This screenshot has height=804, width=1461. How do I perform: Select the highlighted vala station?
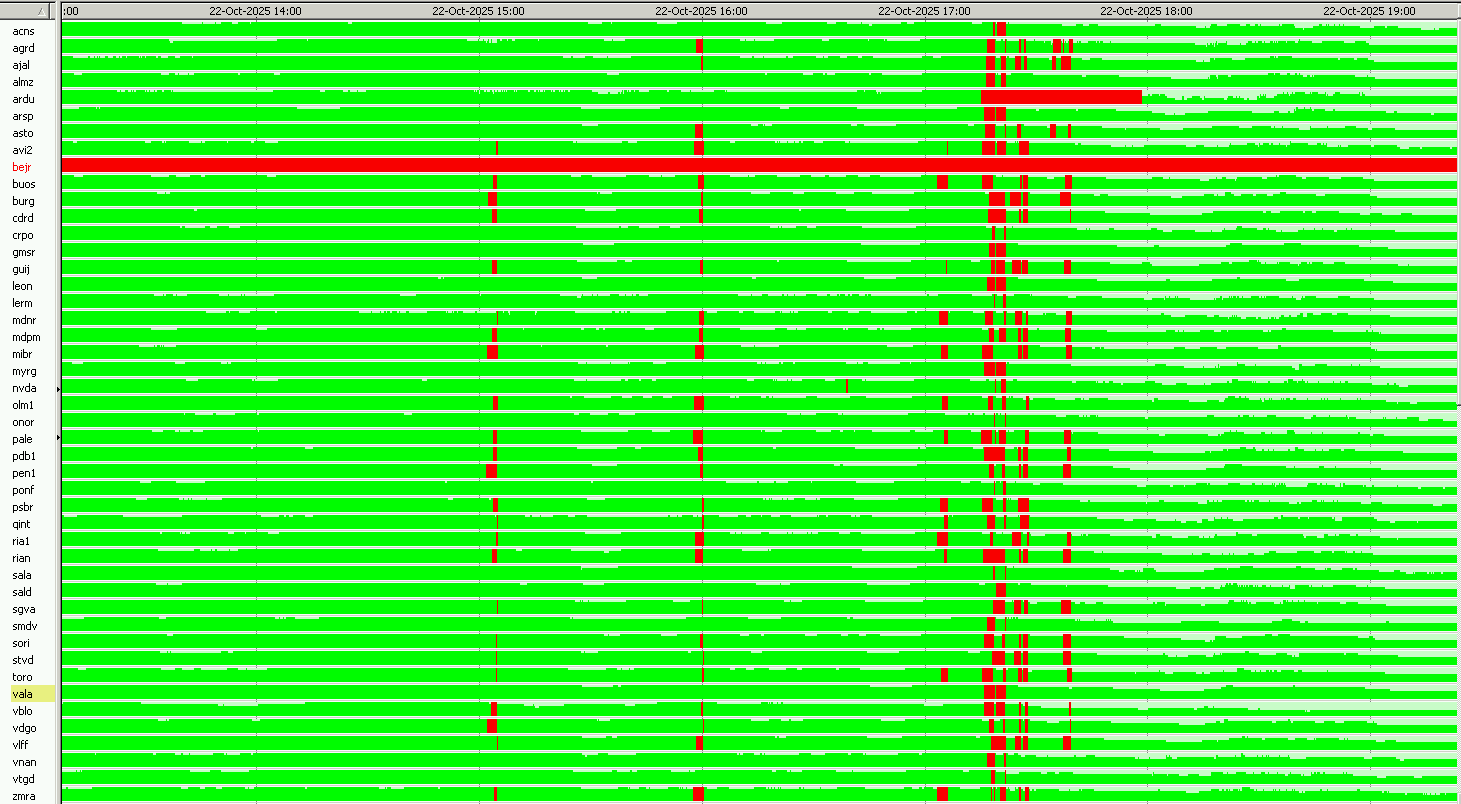click(x=22, y=694)
